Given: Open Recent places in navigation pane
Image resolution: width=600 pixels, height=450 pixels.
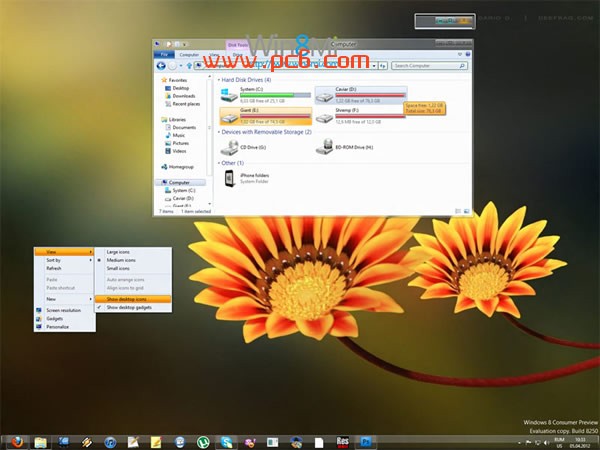Looking at the screenshot, I should [x=186, y=104].
